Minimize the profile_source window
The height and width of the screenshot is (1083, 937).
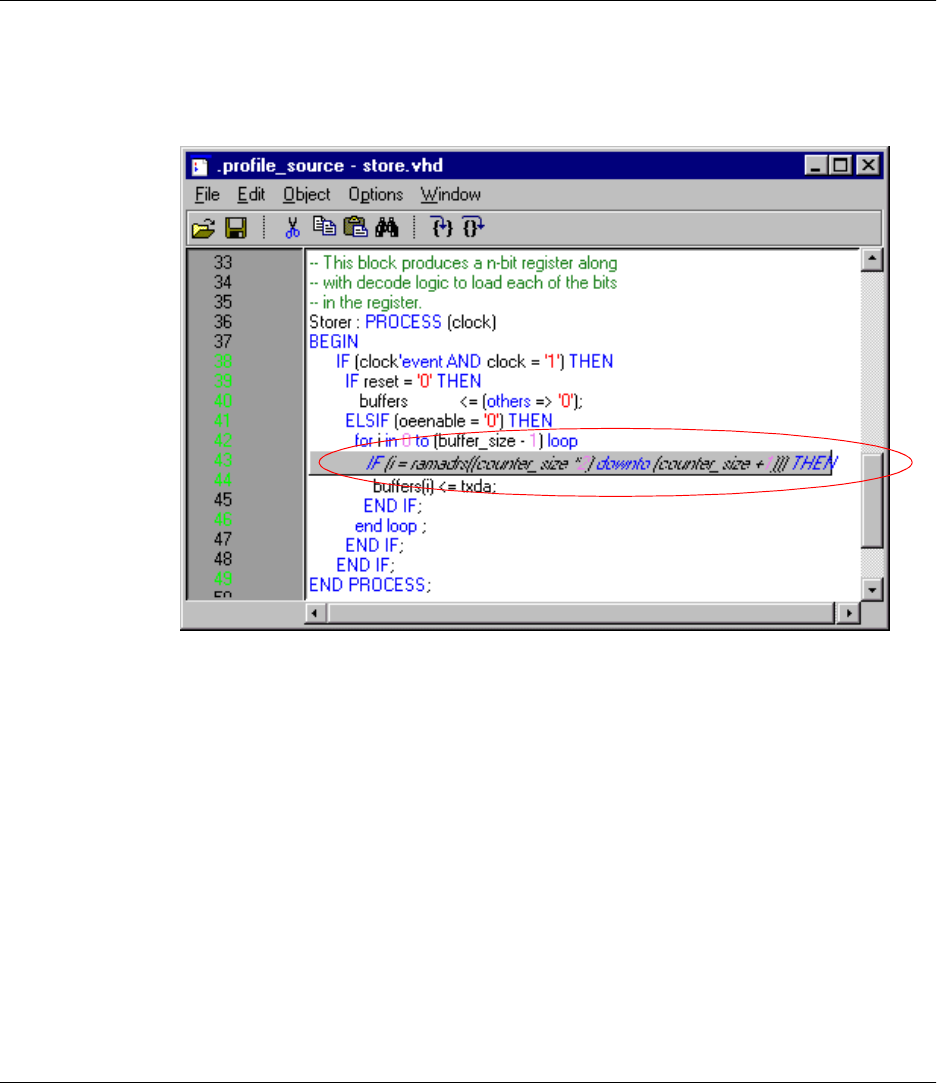[x=815, y=166]
